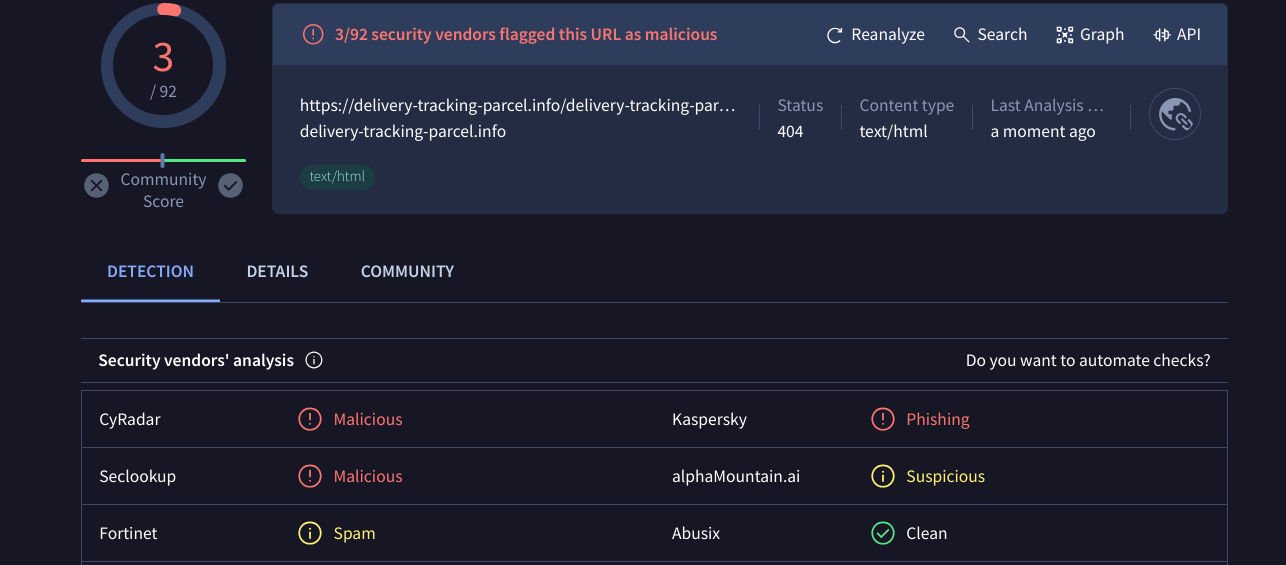Open the Graph view icon

pyautogui.click(x=1065, y=35)
